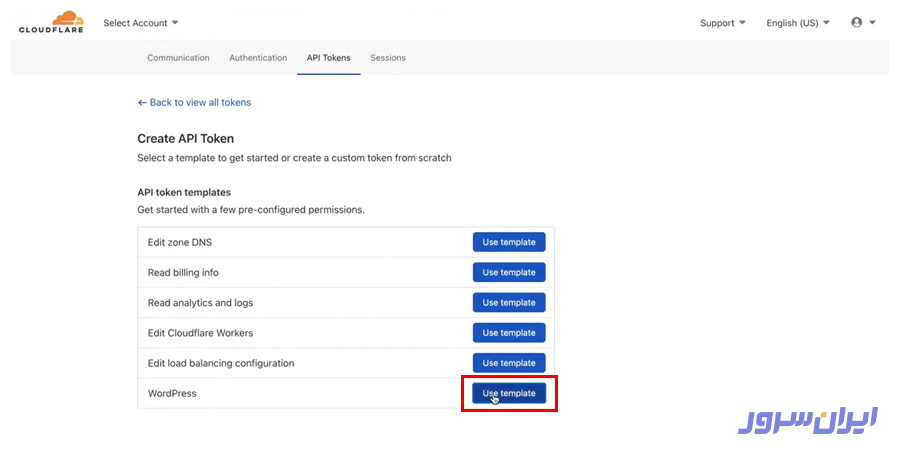Select the API Tokens tab
The height and width of the screenshot is (450, 900).
point(329,58)
